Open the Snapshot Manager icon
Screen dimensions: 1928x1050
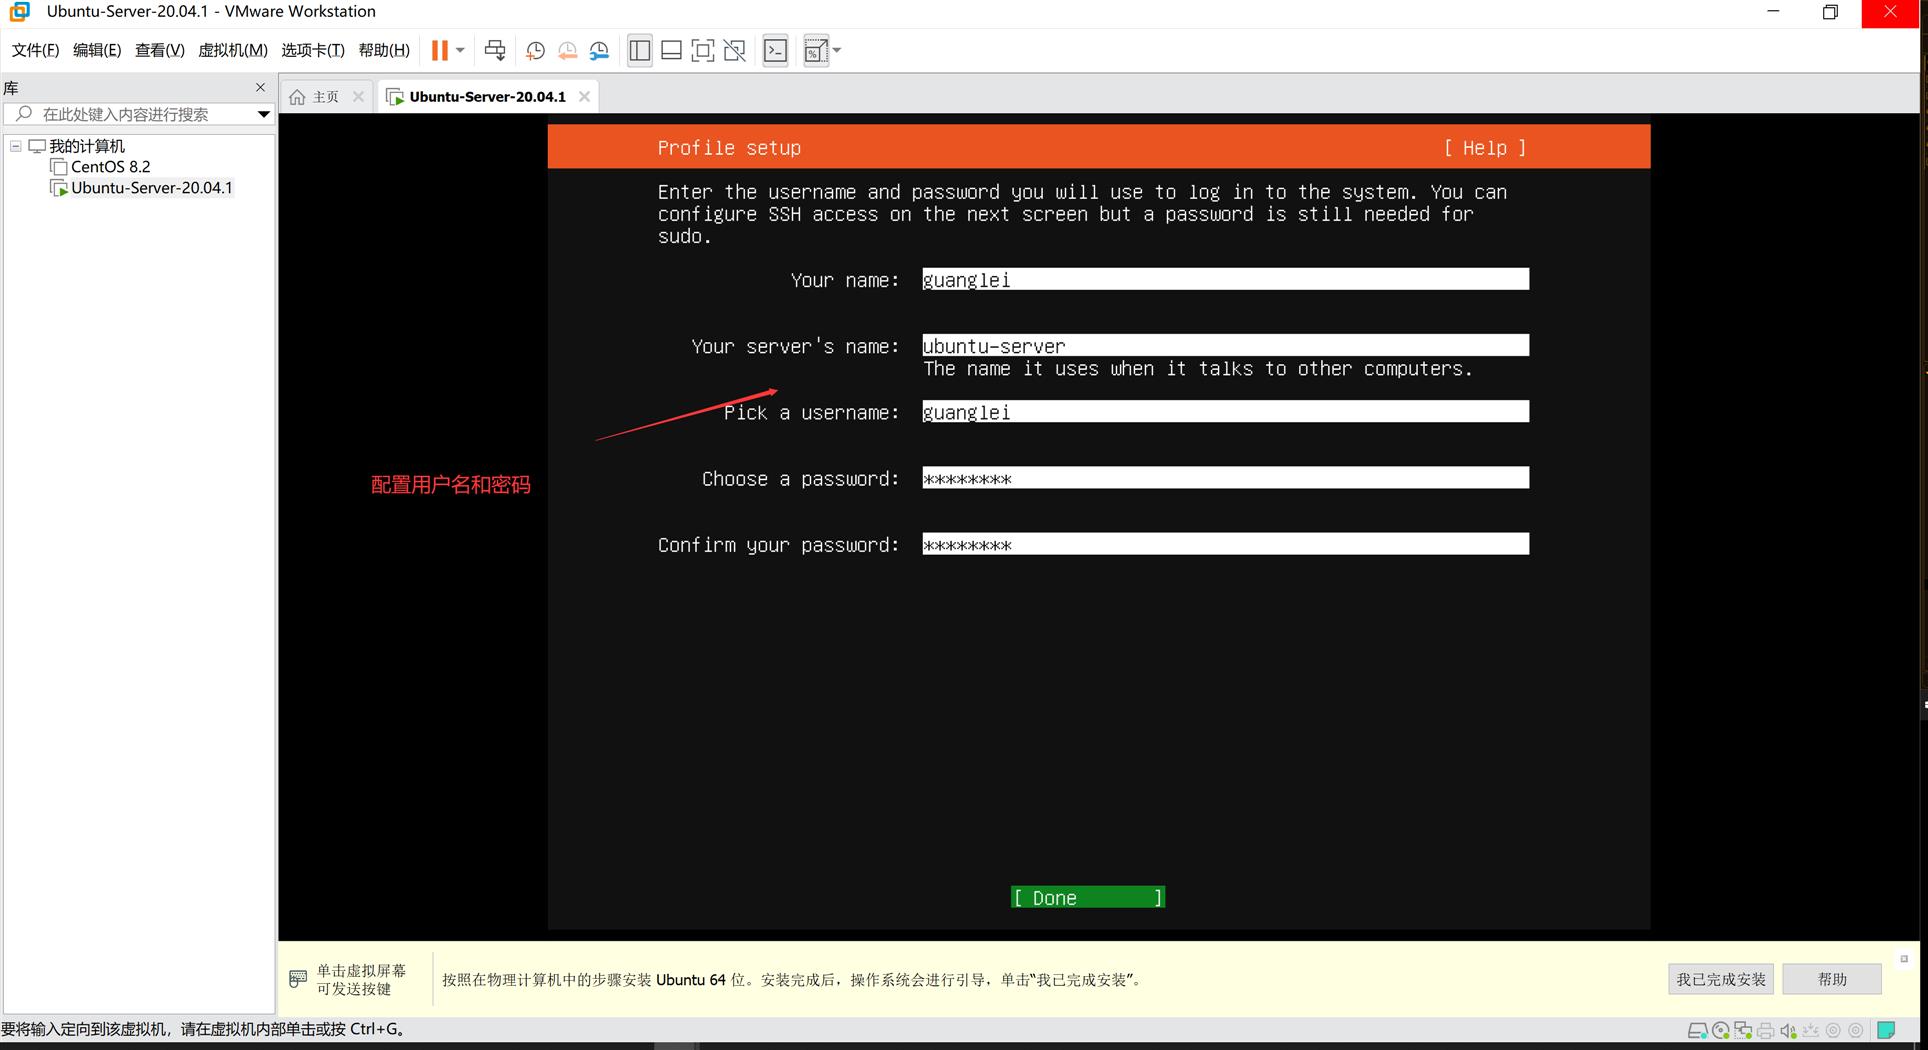click(x=599, y=50)
